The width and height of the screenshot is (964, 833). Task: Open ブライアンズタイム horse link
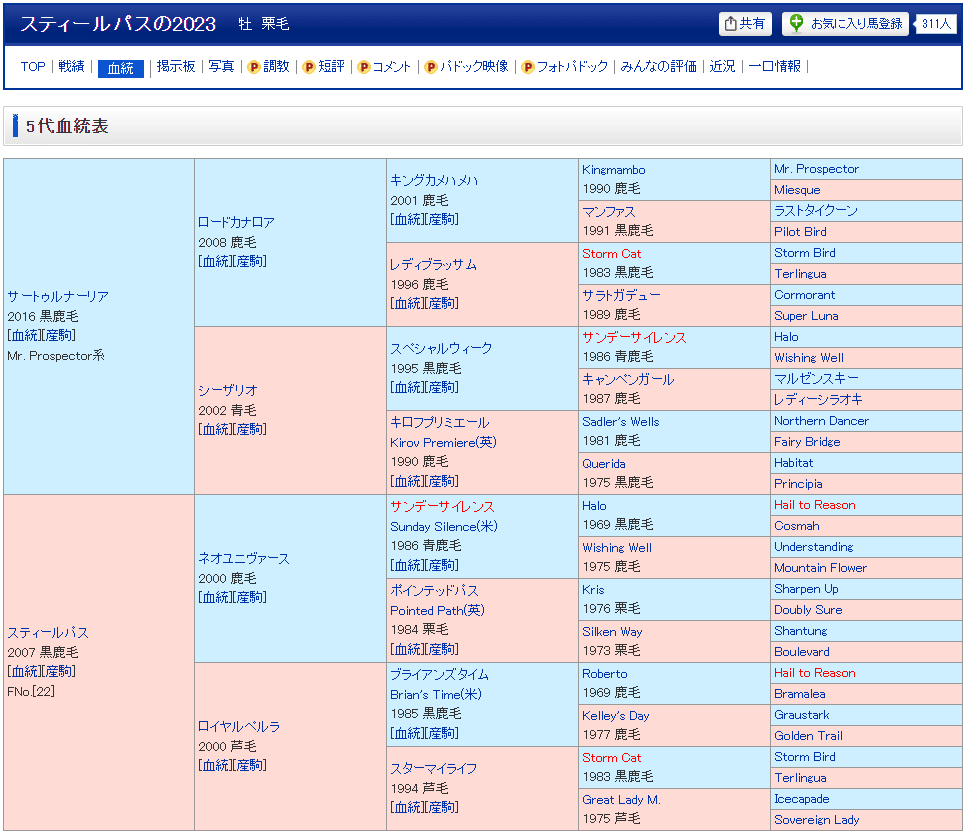pos(440,674)
